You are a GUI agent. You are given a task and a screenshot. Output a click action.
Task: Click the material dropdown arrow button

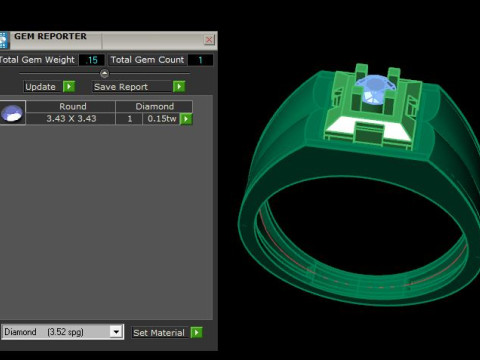(x=116, y=332)
